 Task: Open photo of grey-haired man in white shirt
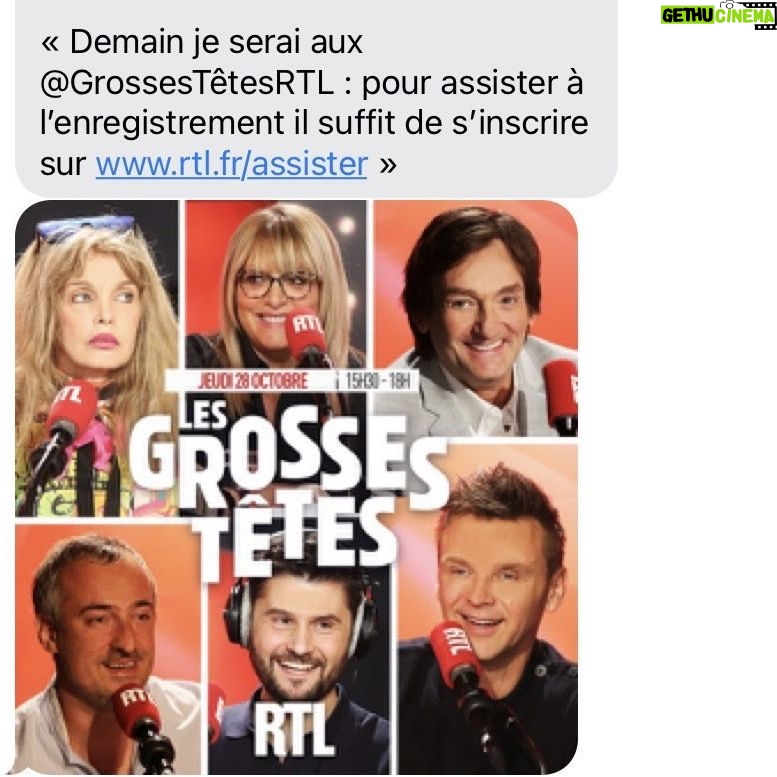[x=108, y=649]
